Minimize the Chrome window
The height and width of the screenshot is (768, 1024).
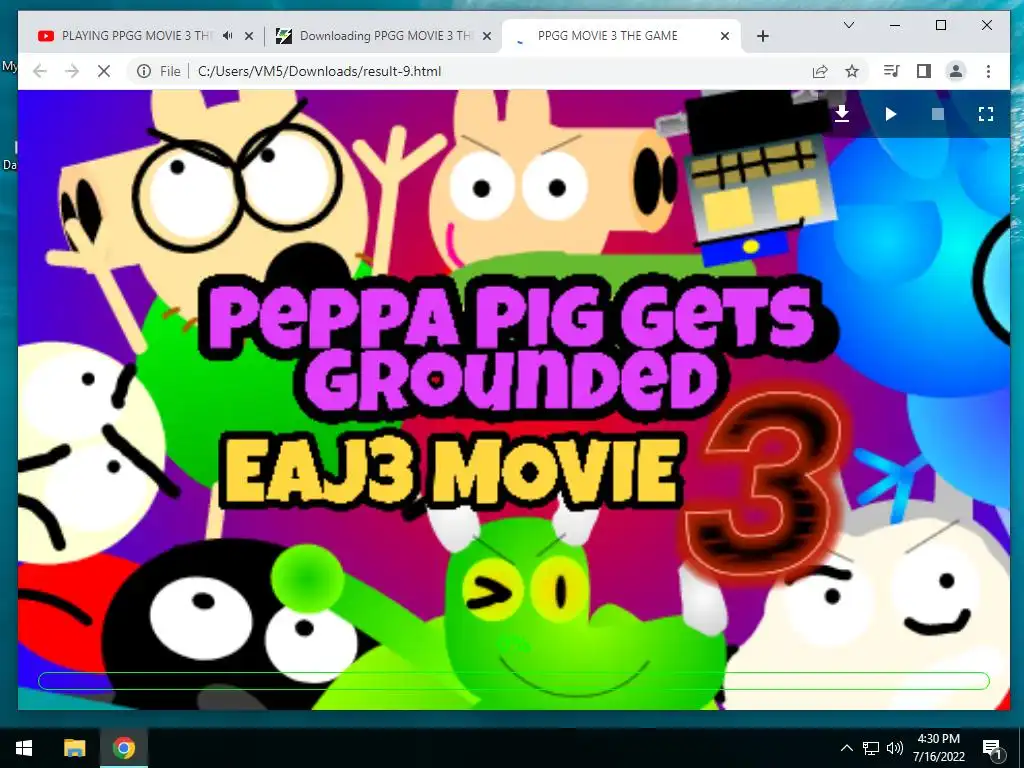(x=895, y=25)
